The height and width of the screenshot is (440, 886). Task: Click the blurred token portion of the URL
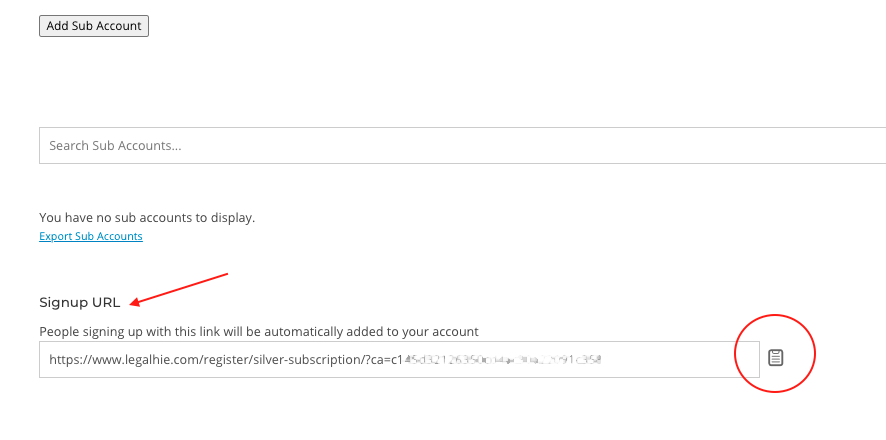click(x=503, y=359)
